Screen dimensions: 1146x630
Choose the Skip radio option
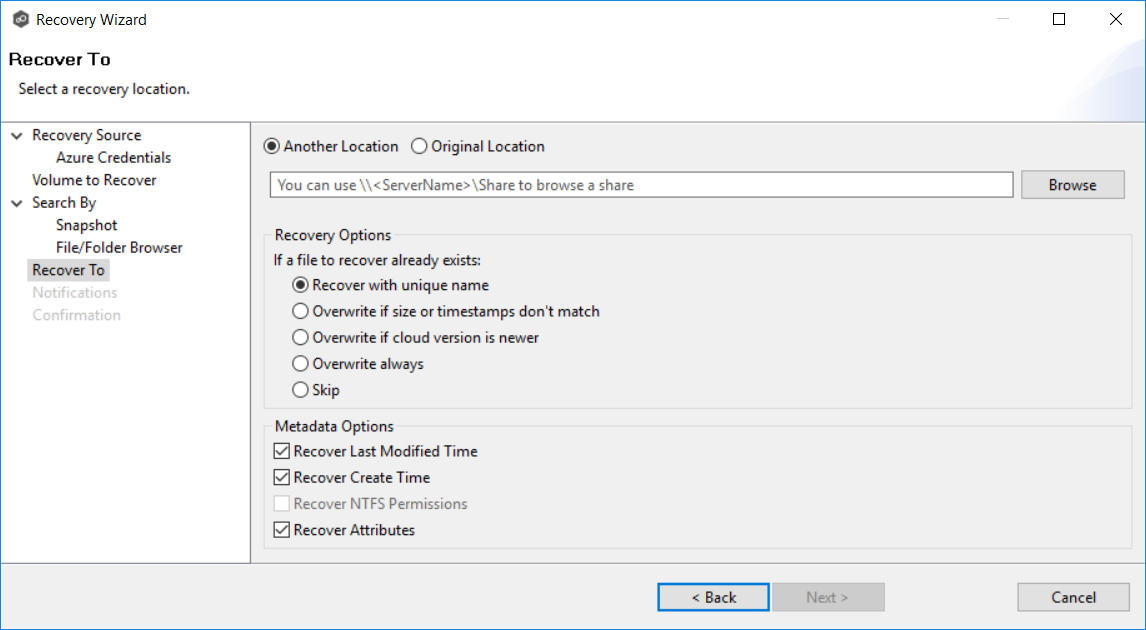[x=300, y=390]
